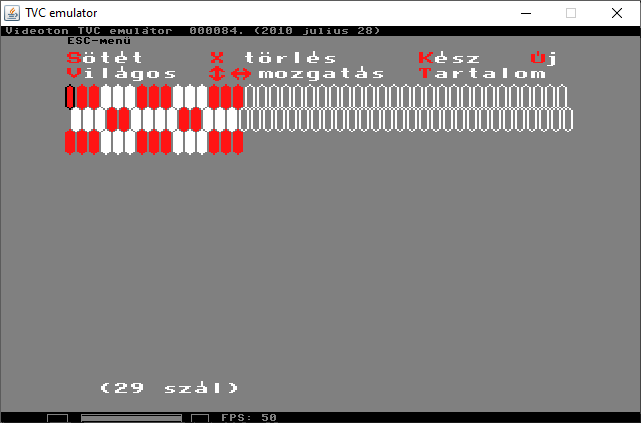Viewport: 641px width, 423px height.
Task: Toggle the last red cell in third row
Action: pyautogui.click(x=238, y=142)
